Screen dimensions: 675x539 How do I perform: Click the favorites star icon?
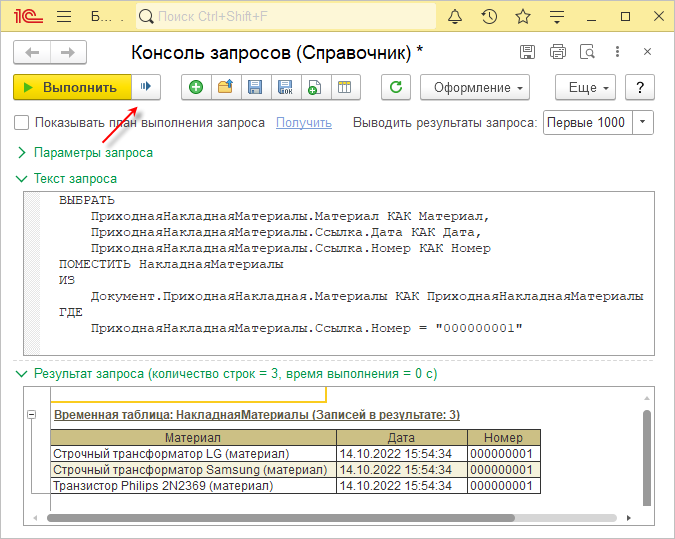point(522,17)
